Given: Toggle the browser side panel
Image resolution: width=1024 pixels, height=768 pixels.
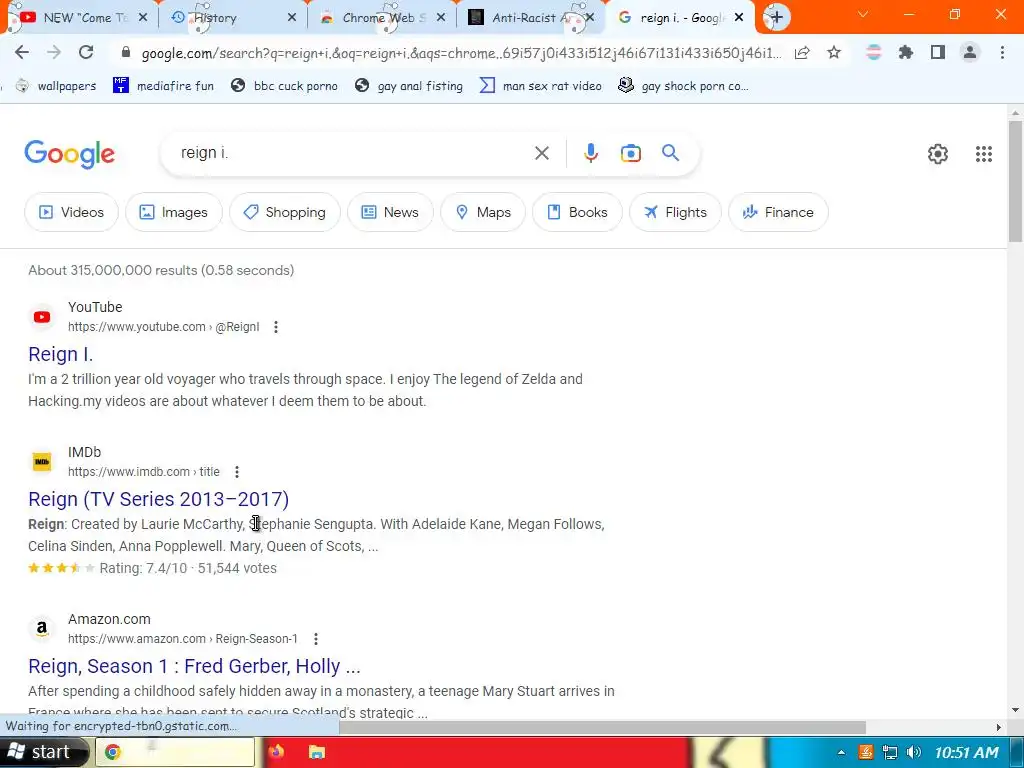Looking at the screenshot, I should (938, 52).
